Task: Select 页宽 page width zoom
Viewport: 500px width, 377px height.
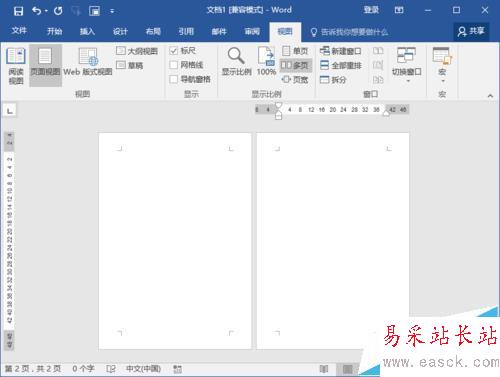Action: pos(295,79)
